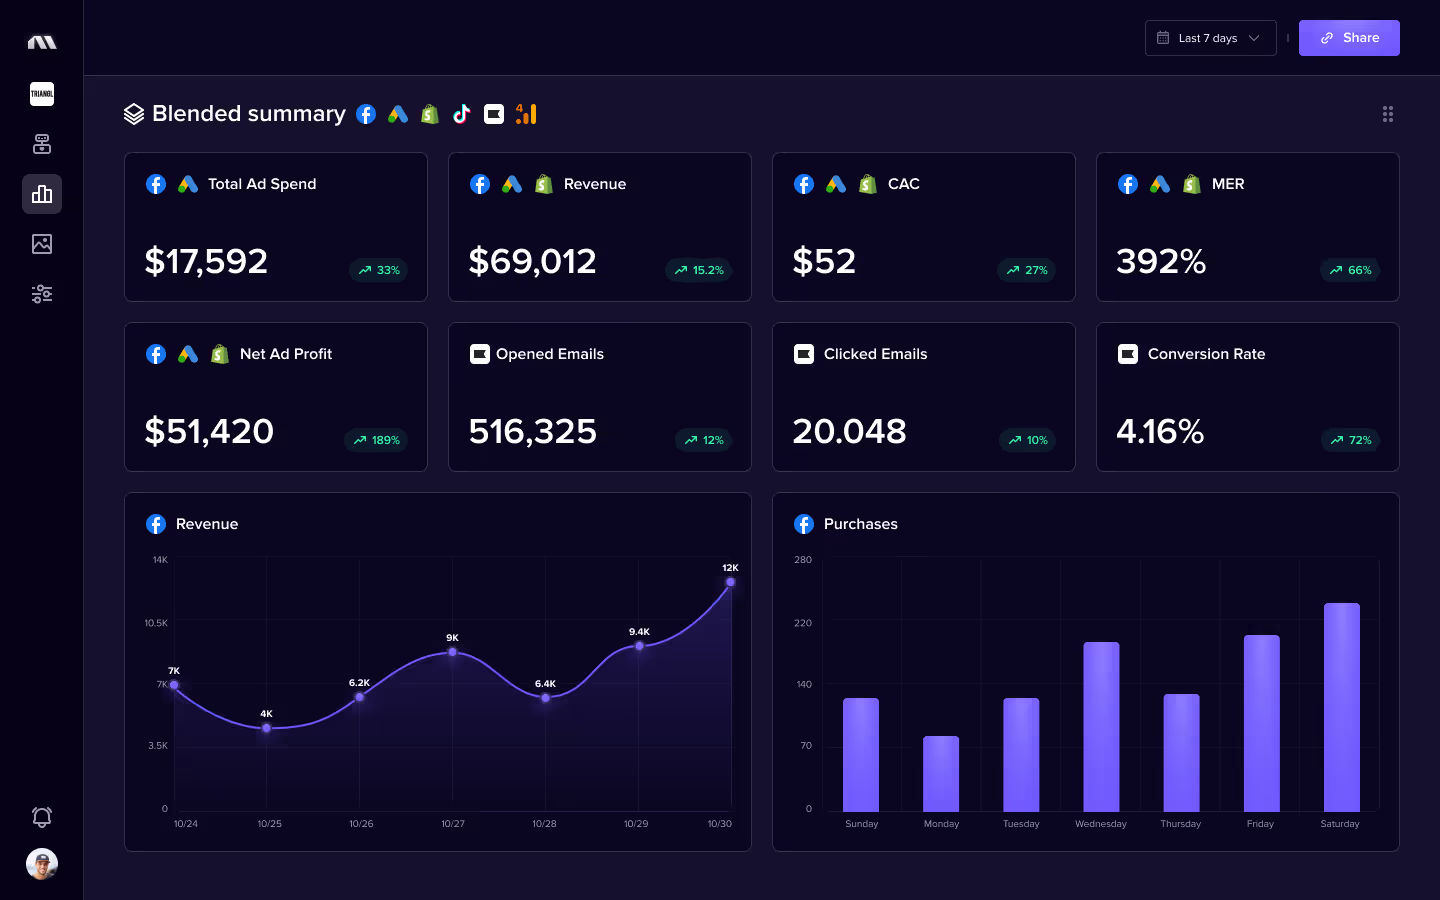
Task: Open the Triangl workspace icon
Action: pos(42,94)
